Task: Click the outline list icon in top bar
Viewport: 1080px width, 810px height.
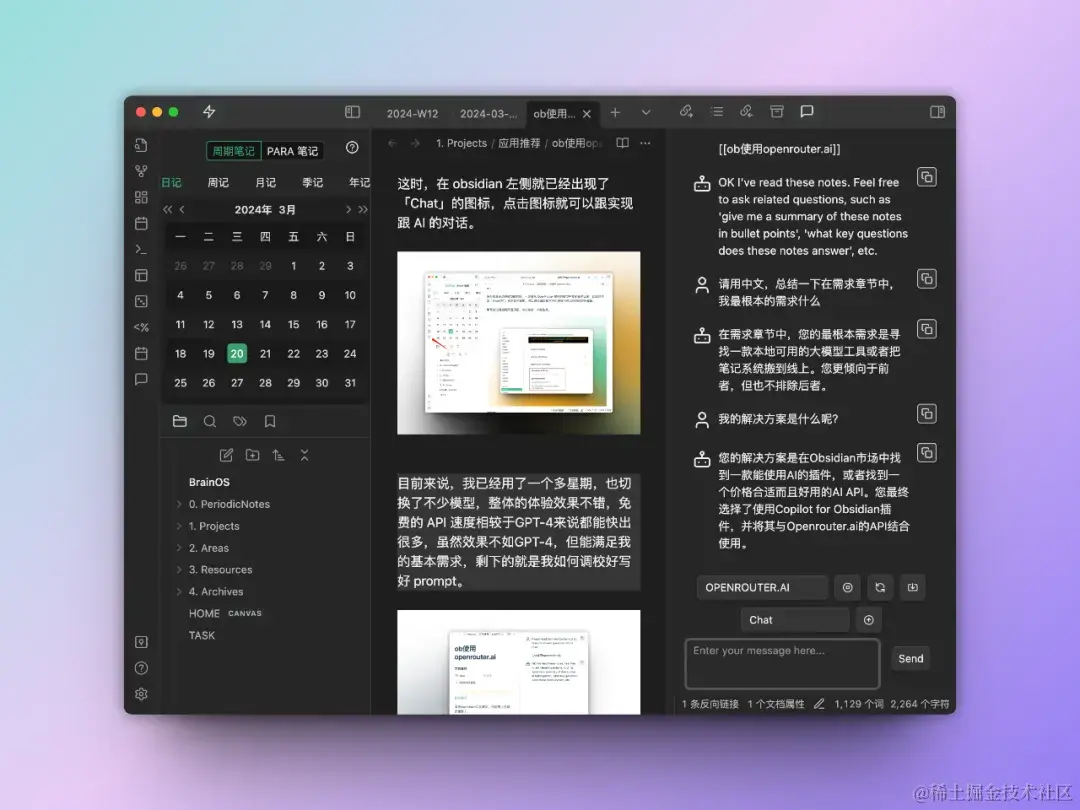Action: (x=717, y=112)
